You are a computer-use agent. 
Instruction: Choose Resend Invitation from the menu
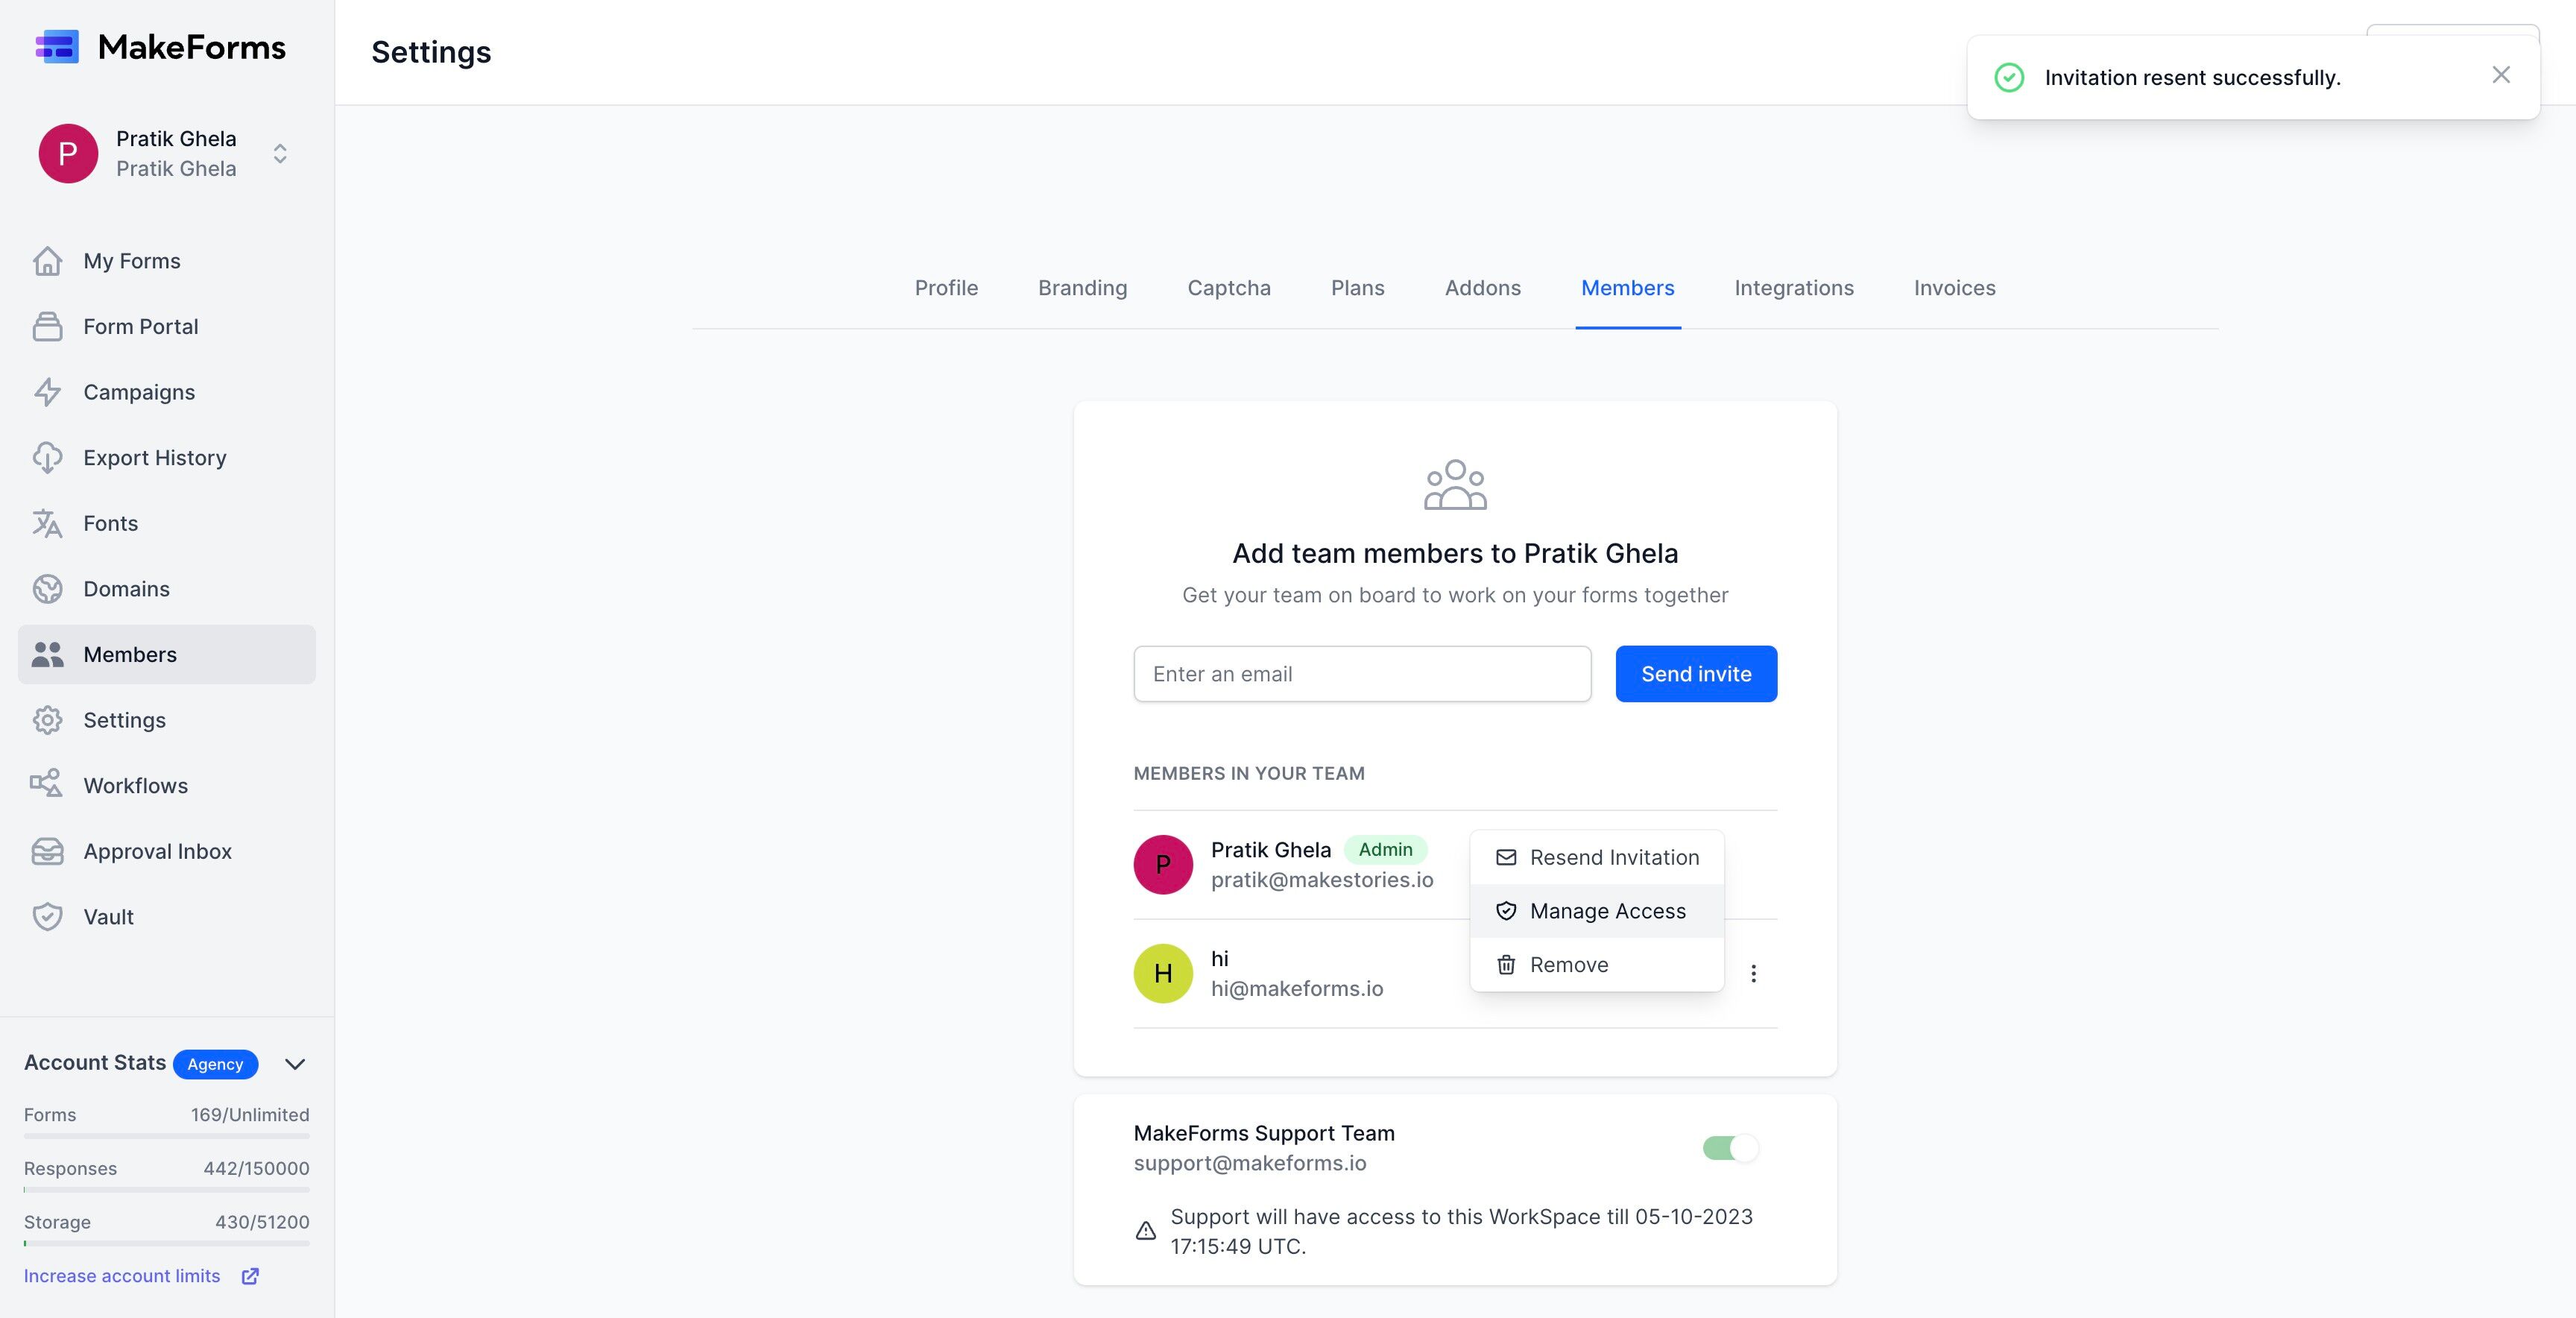pyautogui.click(x=1597, y=857)
